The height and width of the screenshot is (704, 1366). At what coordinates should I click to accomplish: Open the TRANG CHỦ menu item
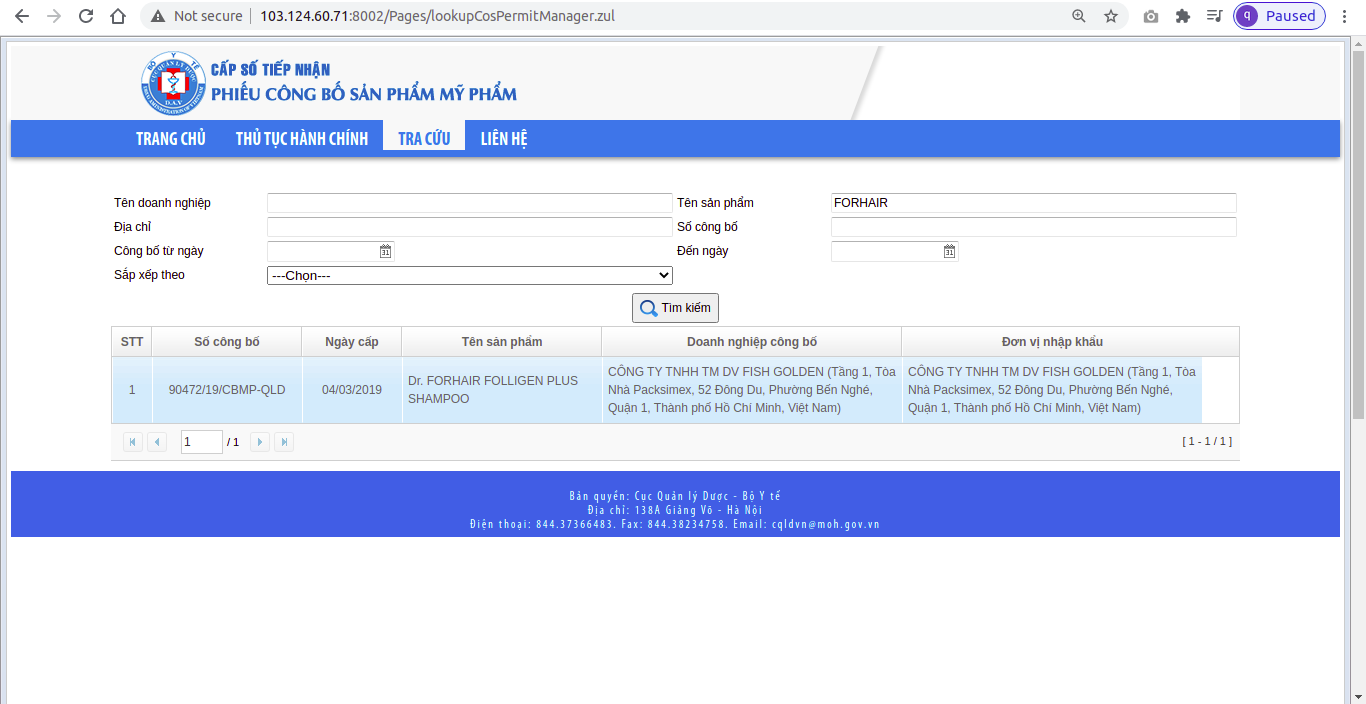(x=171, y=139)
